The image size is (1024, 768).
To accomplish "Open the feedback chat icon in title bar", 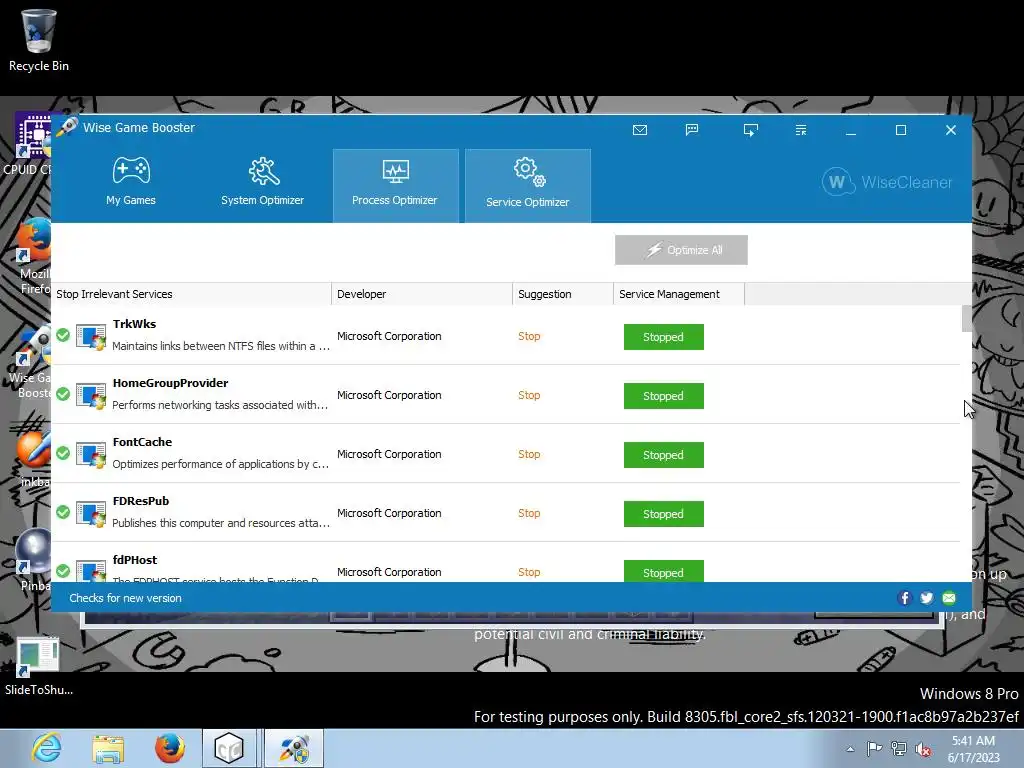I will coord(692,130).
